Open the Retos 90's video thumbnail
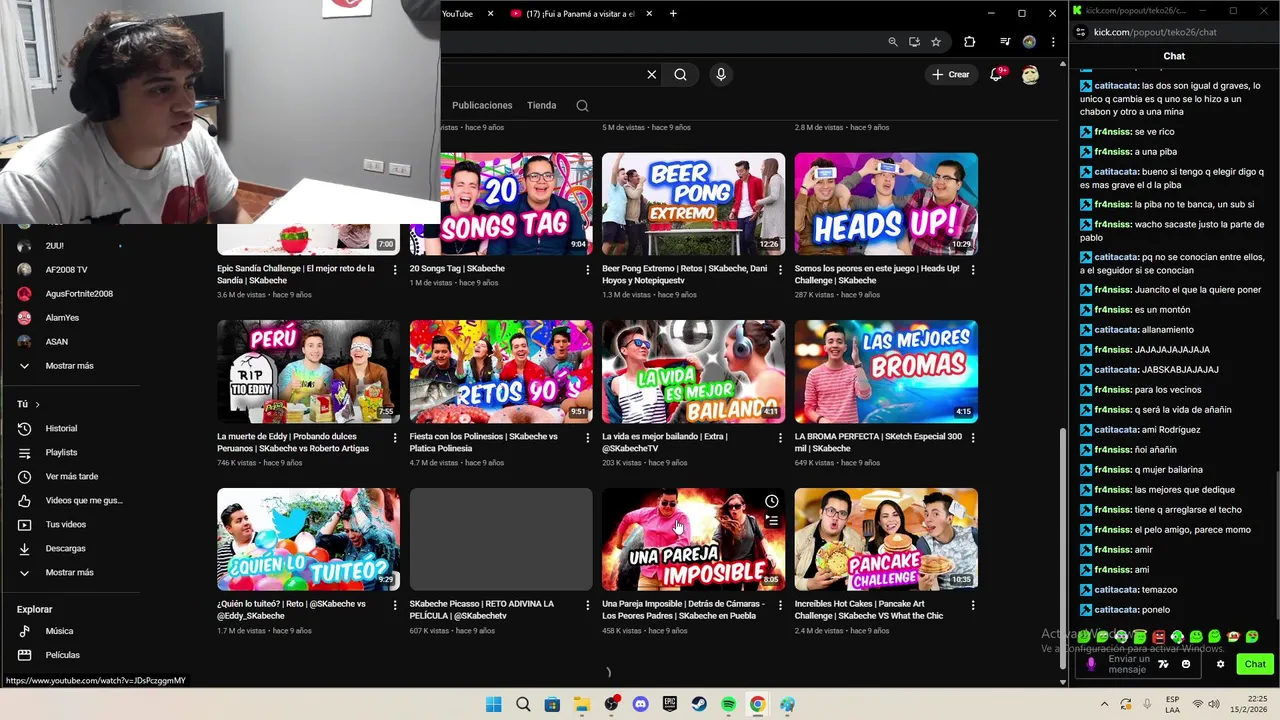The height and width of the screenshot is (720, 1280). tap(501, 372)
